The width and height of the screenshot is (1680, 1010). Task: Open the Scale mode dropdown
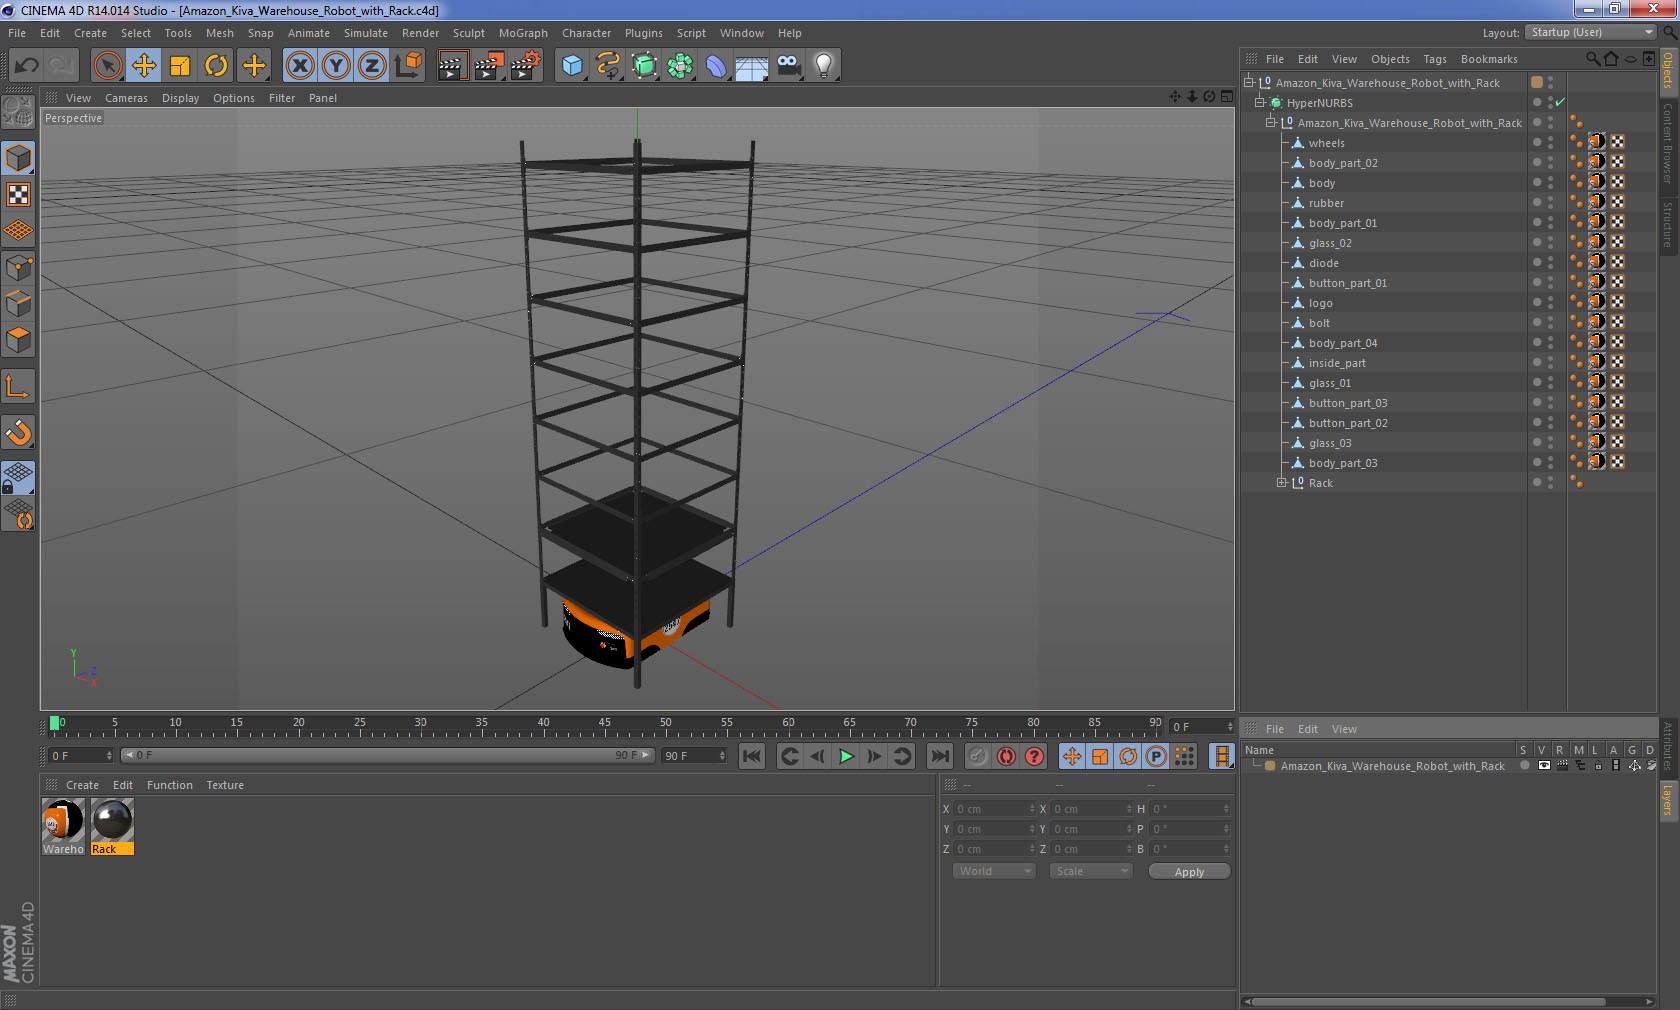pos(1090,871)
